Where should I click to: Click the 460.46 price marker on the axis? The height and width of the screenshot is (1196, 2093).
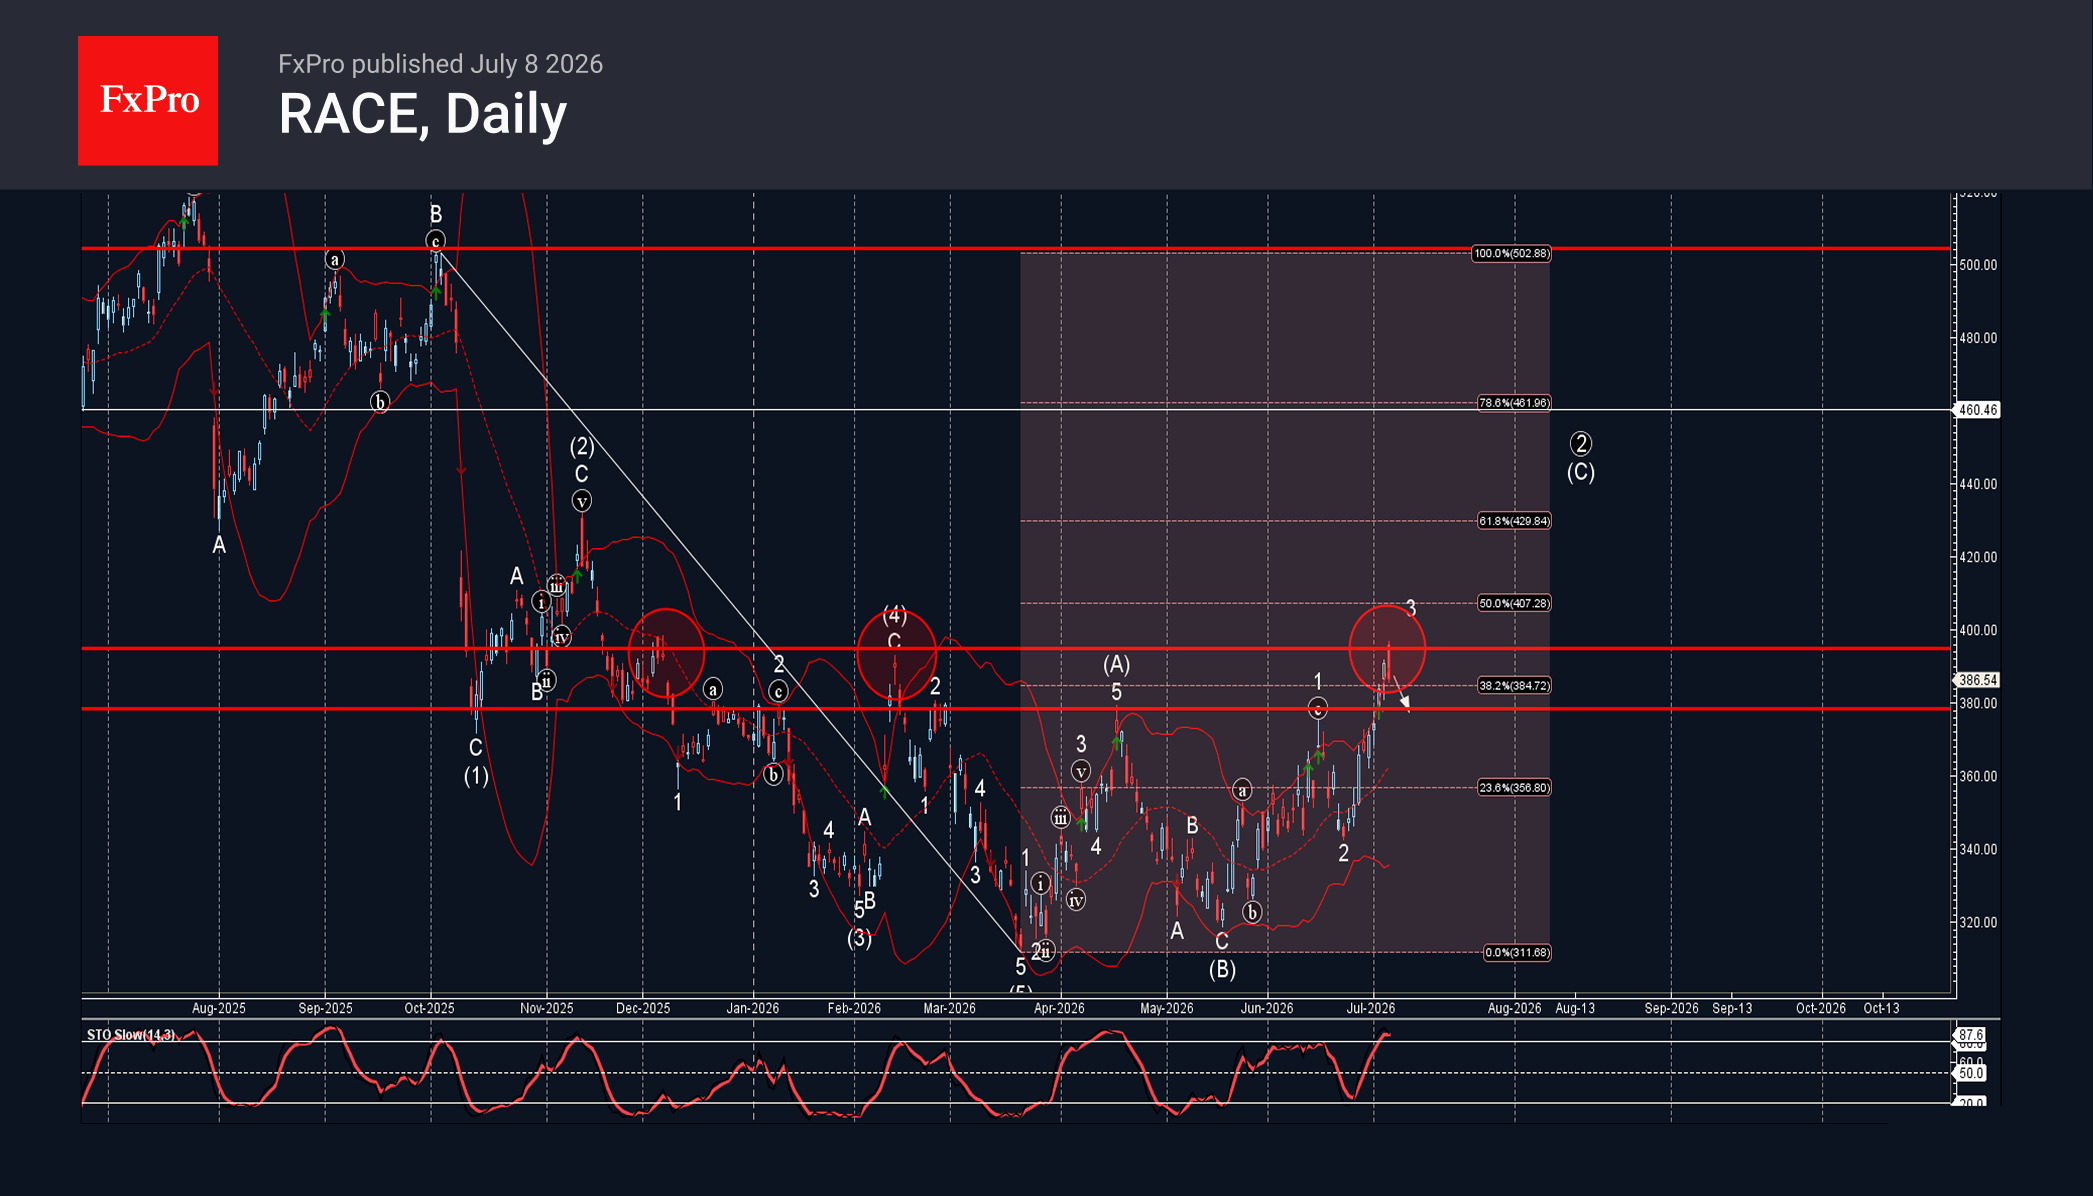[1977, 410]
